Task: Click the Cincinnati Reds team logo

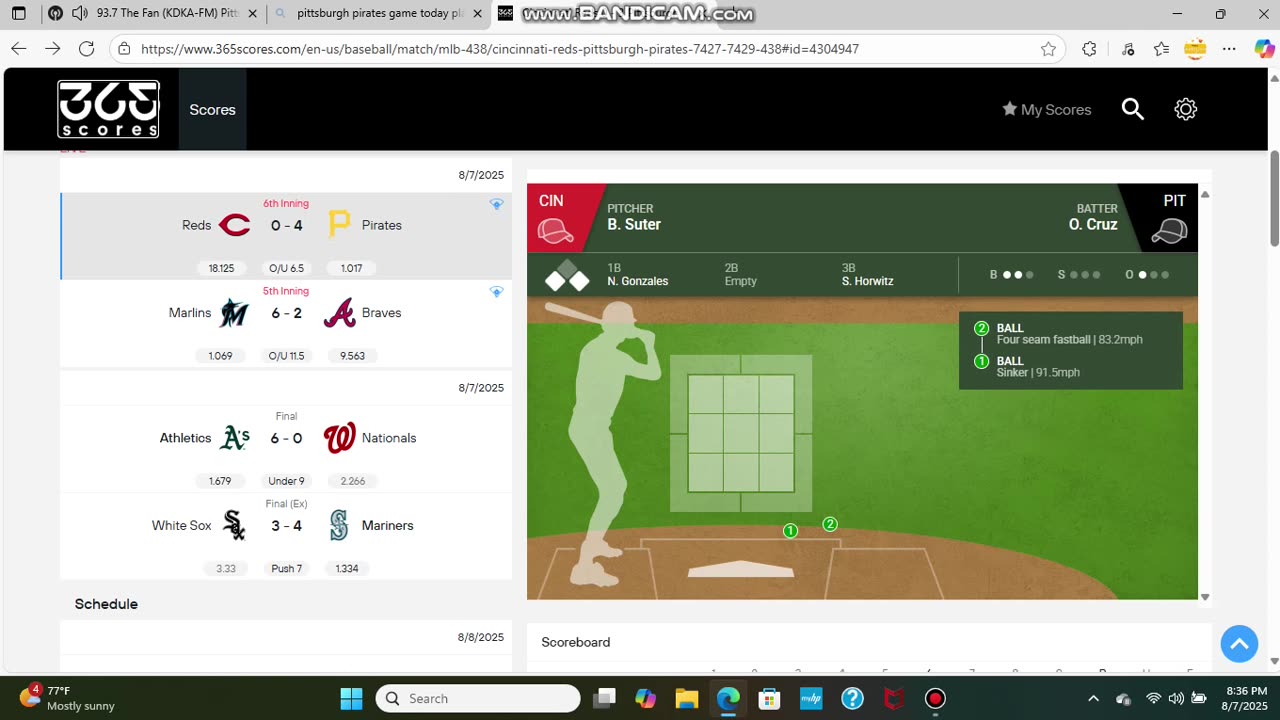Action: tap(234, 225)
